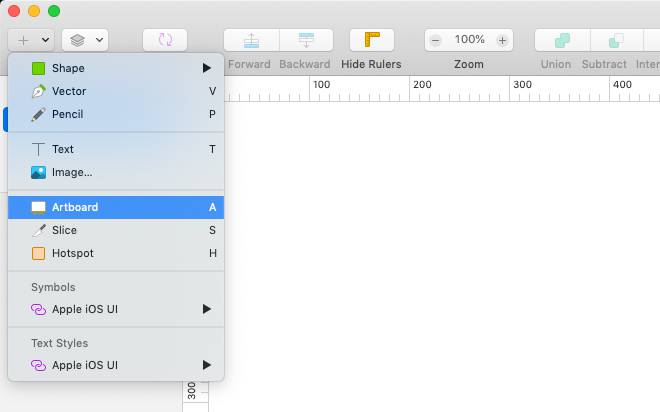Image resolution: width=660 pixels, height=412 pixels.
Task: Zoom out with the minus button
Action: [x=436, y=40]
